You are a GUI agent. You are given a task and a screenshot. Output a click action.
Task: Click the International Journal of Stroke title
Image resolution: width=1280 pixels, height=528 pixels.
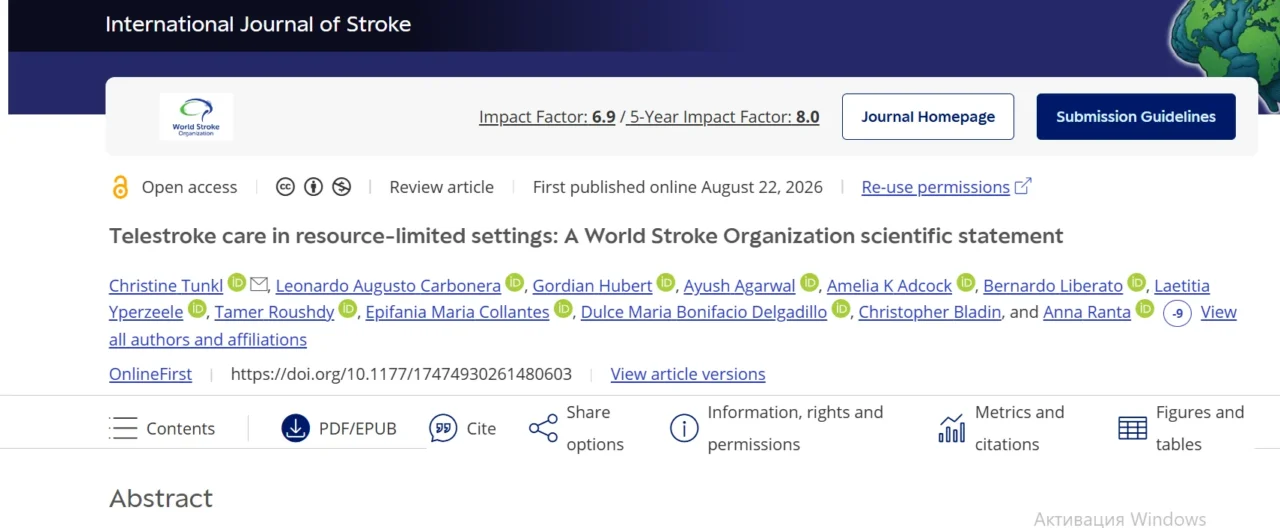[x=258, y=24]
